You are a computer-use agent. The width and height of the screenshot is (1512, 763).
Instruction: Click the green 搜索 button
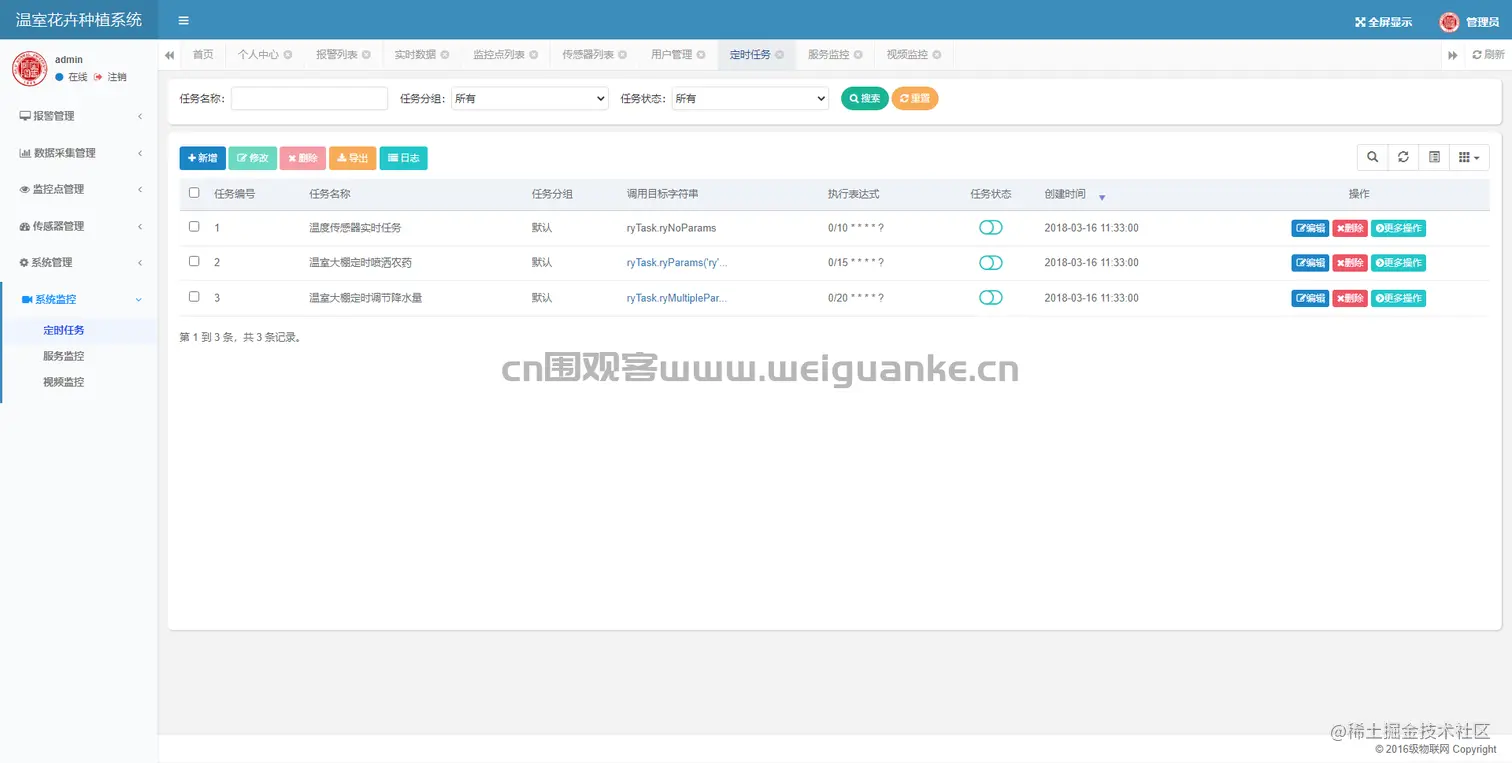pos(864,98)
